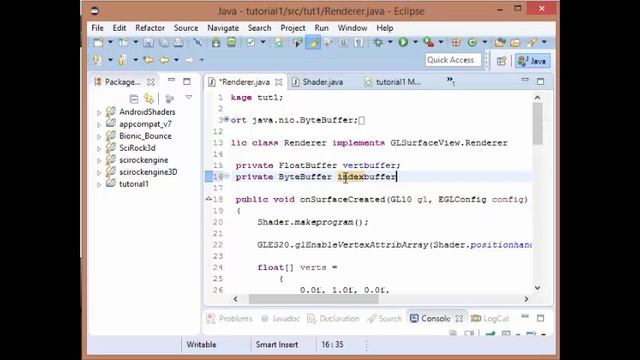Switch to the tutorial1 Manifest tab
Image resolution: width=640 pixels, height=360 pixels.
393,82
